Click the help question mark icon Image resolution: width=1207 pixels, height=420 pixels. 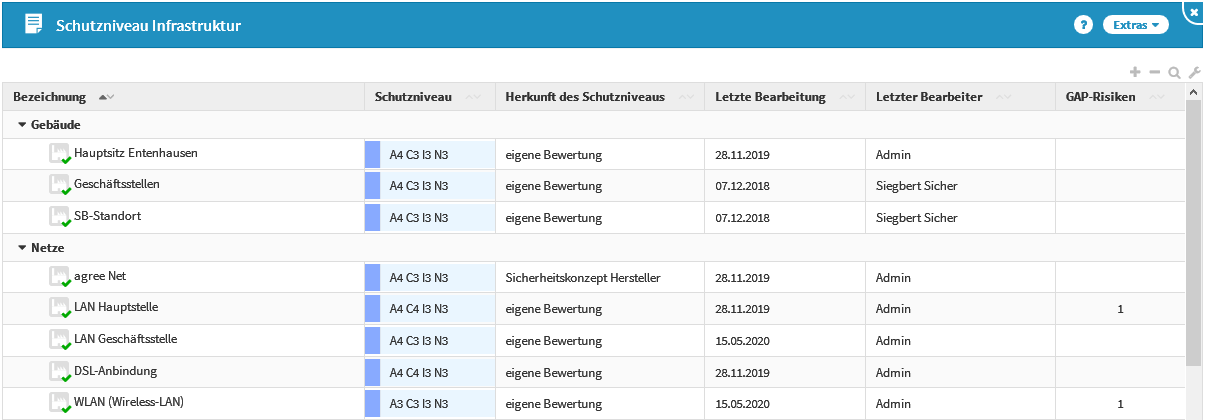point(1083,25)
